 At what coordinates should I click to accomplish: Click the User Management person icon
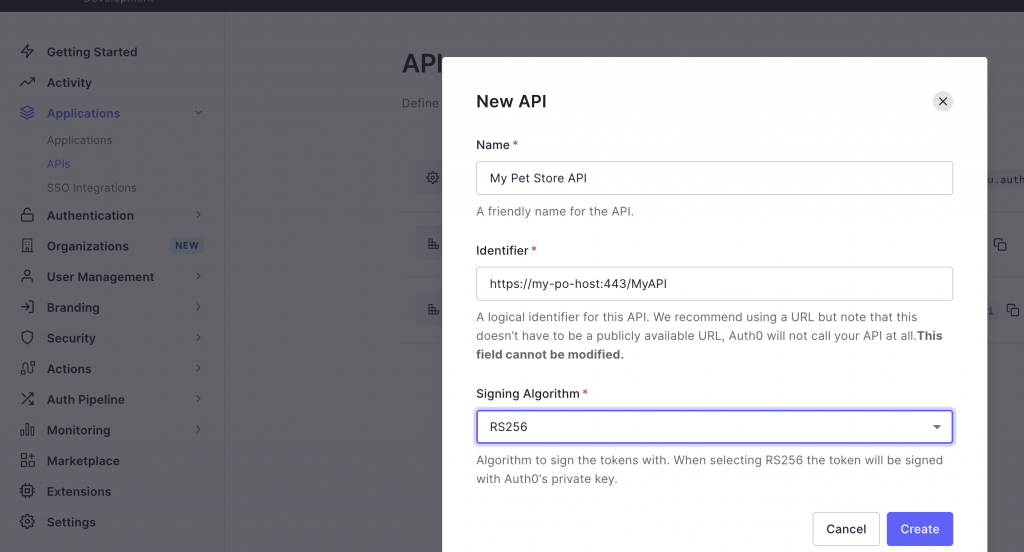pyautogui.click(x=27, y=276)
